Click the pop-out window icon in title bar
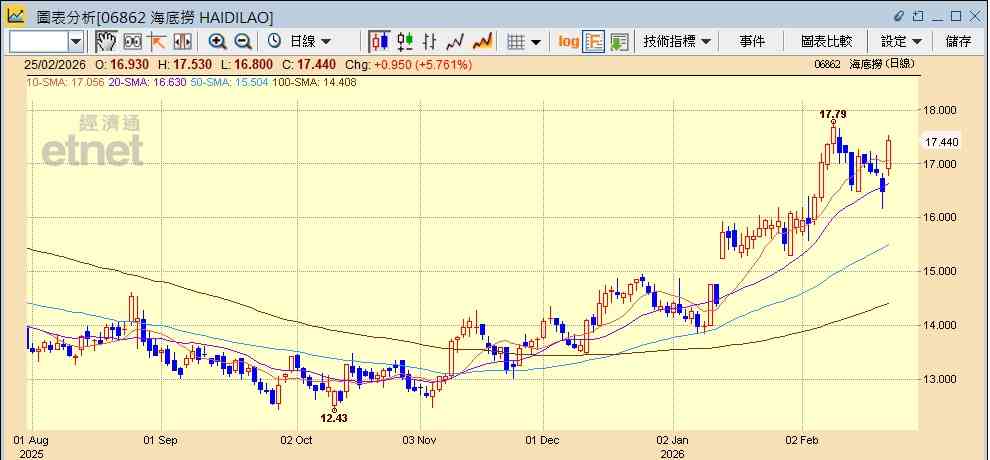 tap(919, 16)
